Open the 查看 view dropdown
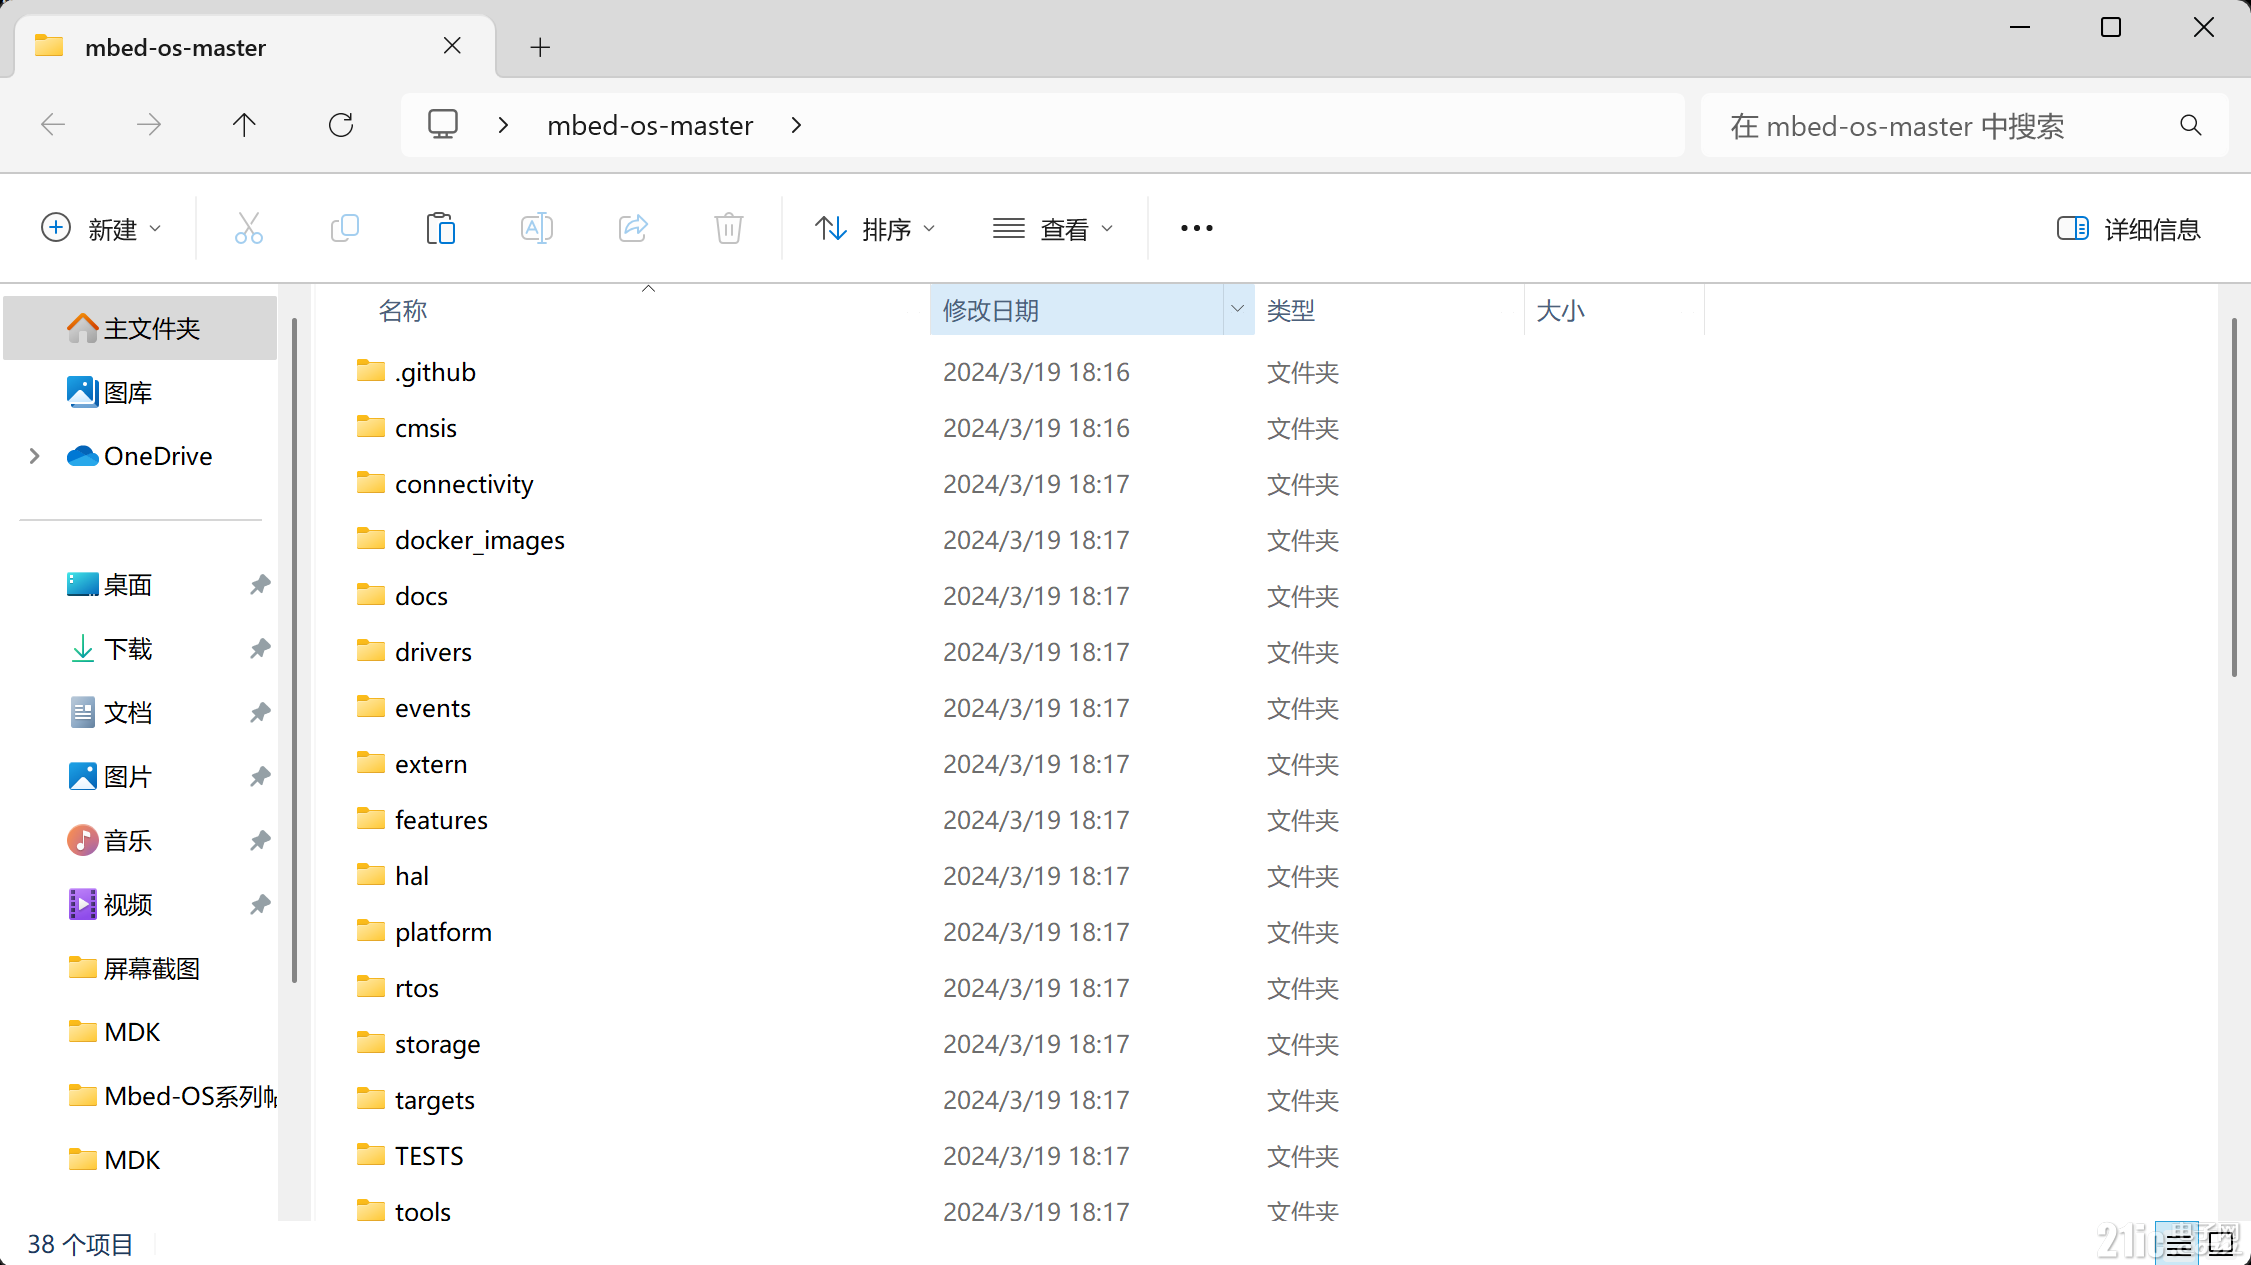The height and width of the screenshot is (1265, 2251). (1053, 229)
